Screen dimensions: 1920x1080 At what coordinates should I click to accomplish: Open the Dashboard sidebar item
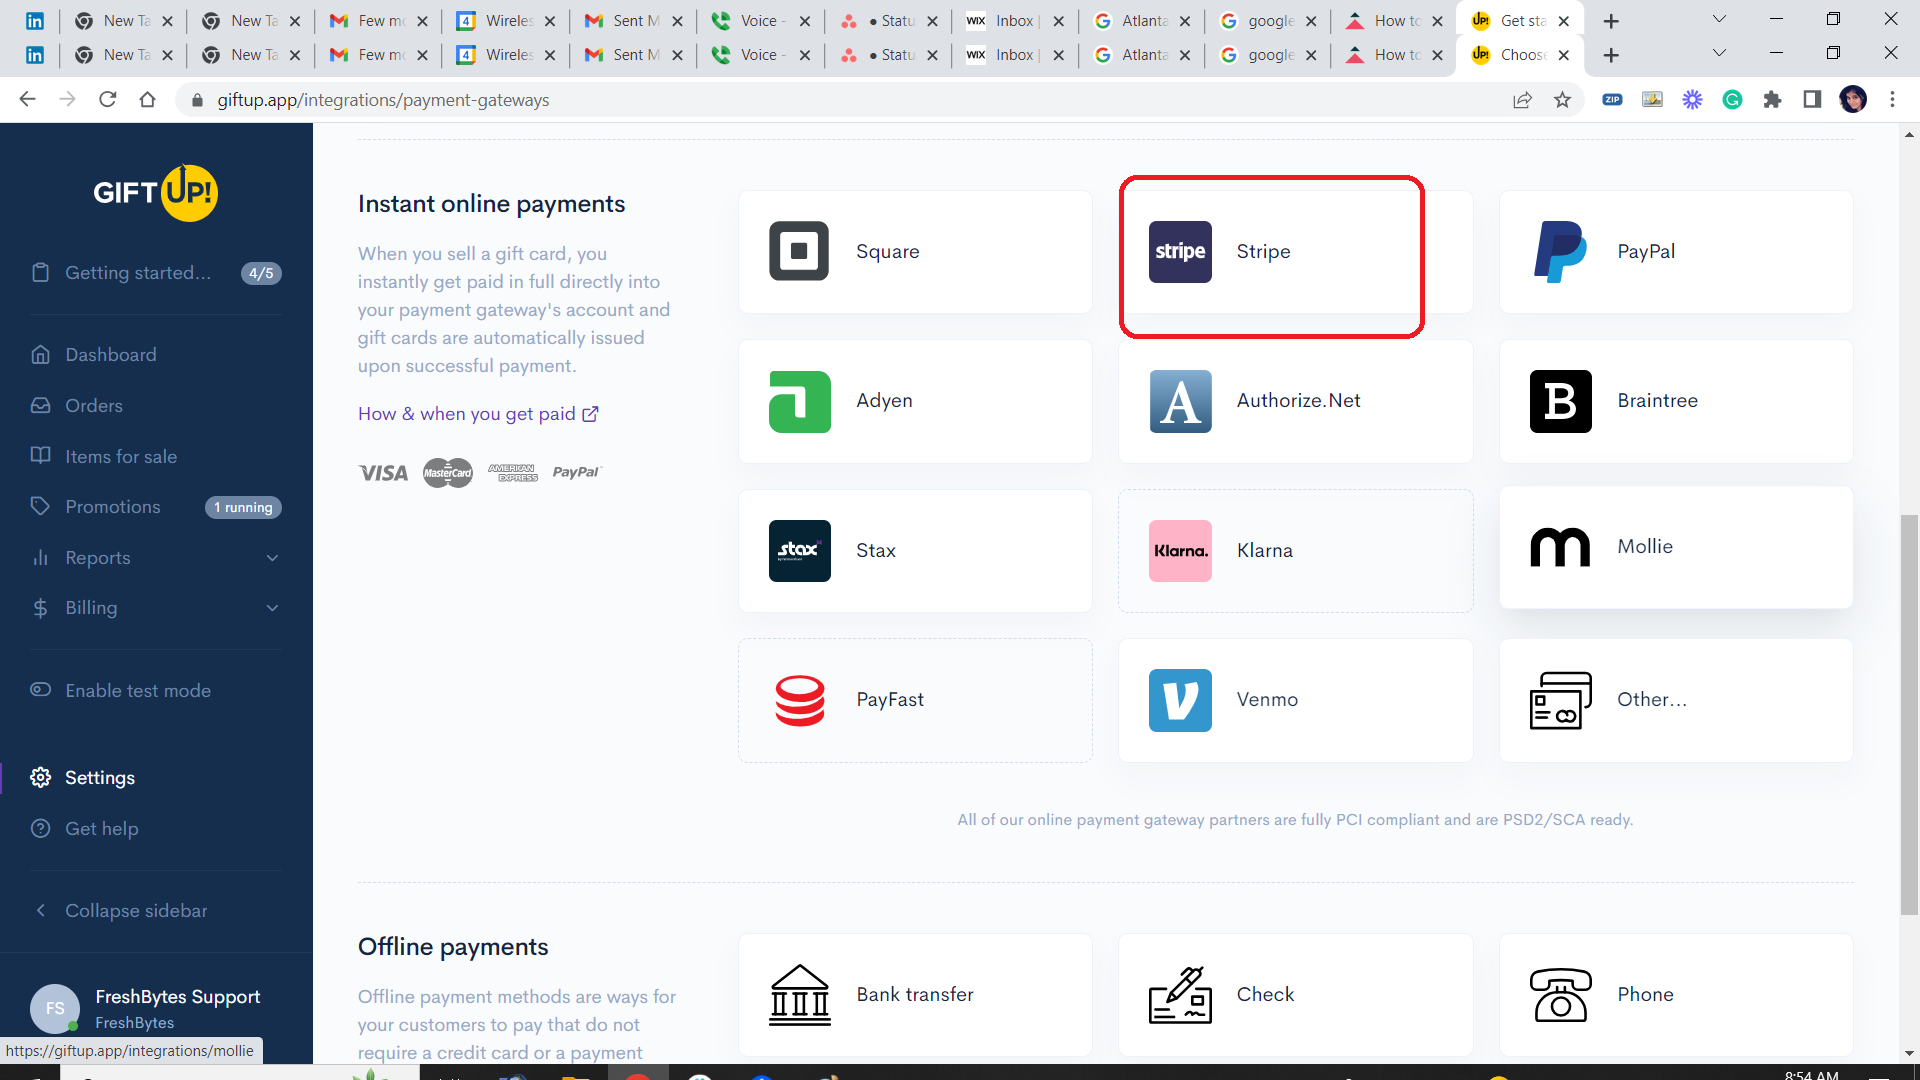tap(110, 355)
